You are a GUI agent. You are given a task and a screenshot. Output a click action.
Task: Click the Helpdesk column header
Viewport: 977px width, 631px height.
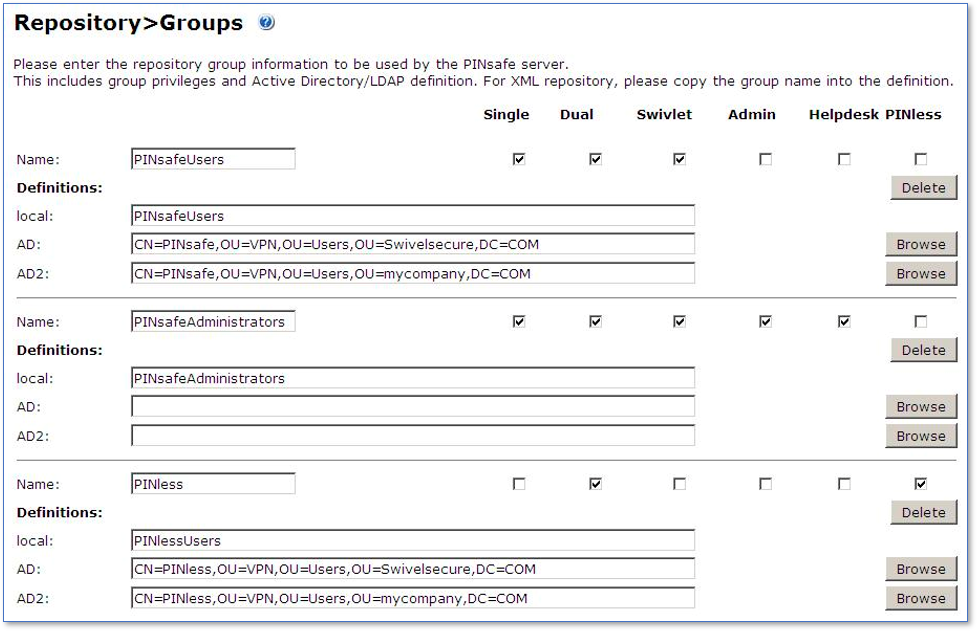[844, 115]
